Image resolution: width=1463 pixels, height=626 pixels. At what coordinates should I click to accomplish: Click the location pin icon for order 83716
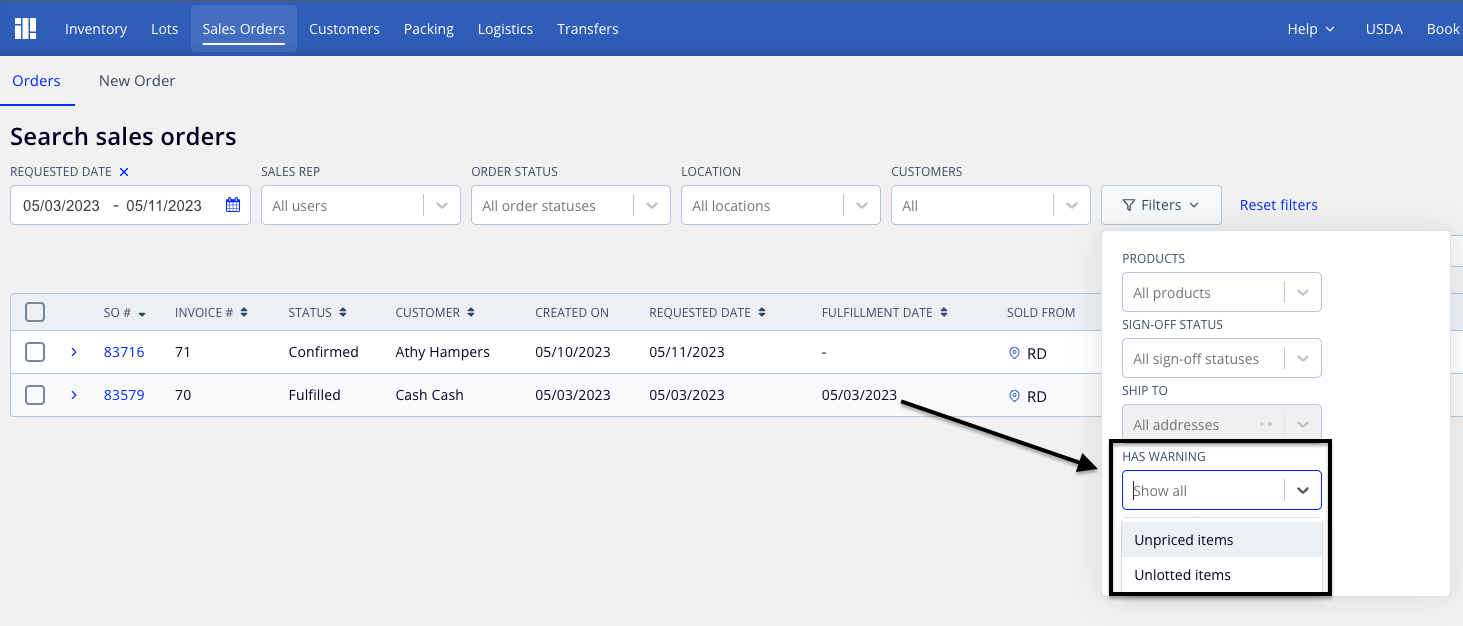pos(1014,353)
